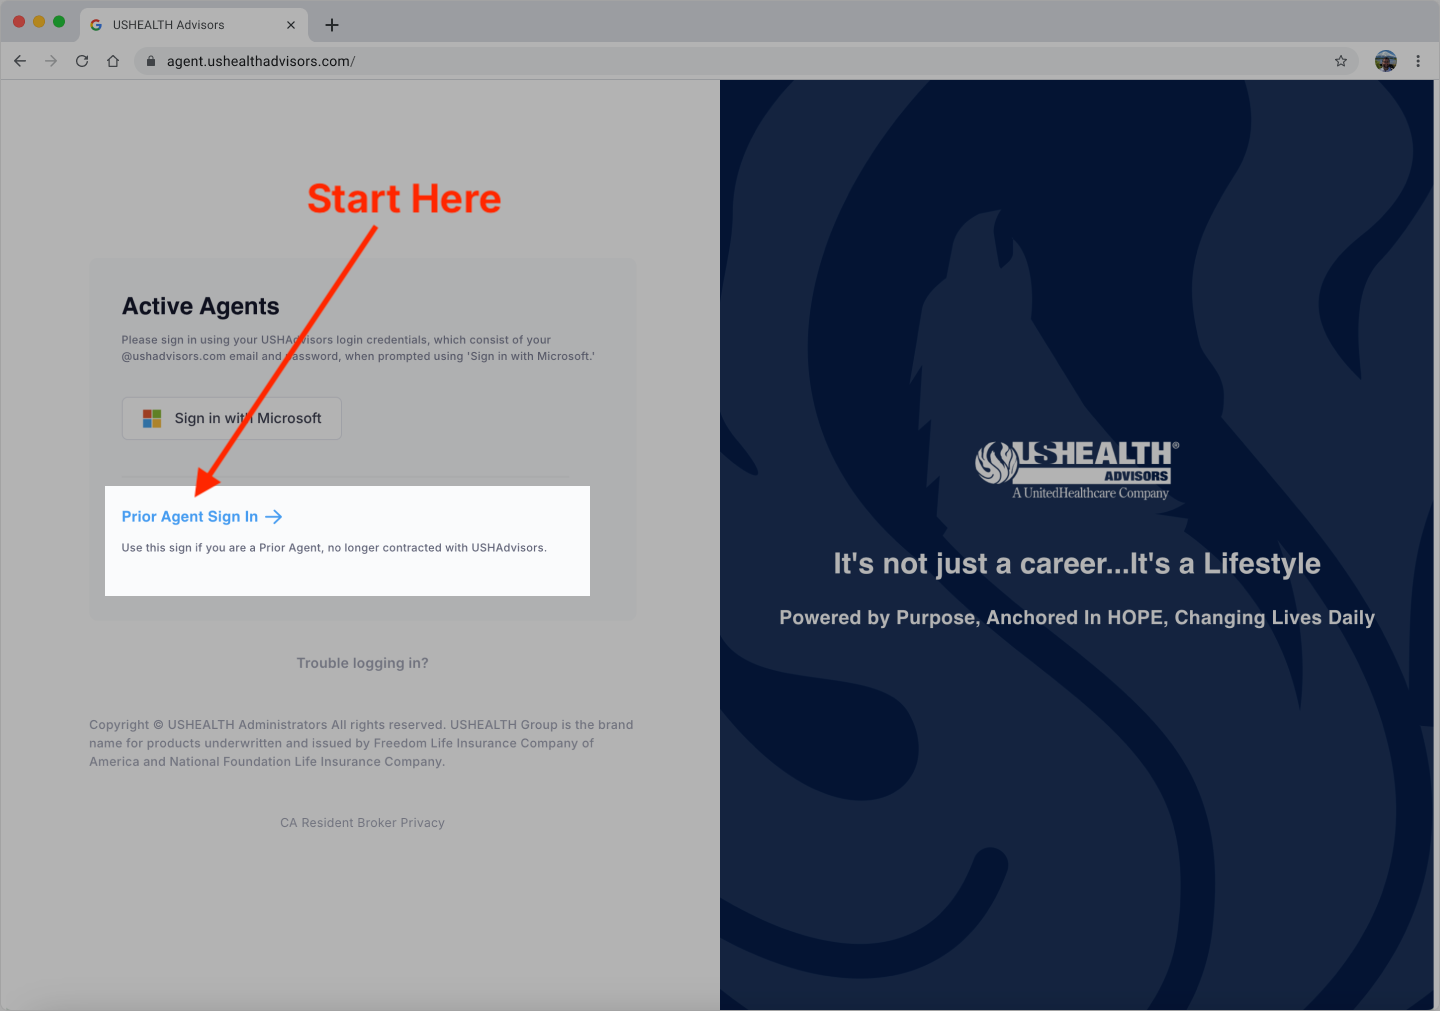The height and width of the screenshot is (1011, 1440).
Task: Click the green macOS fullscreen window button
Action: point(59,21)
